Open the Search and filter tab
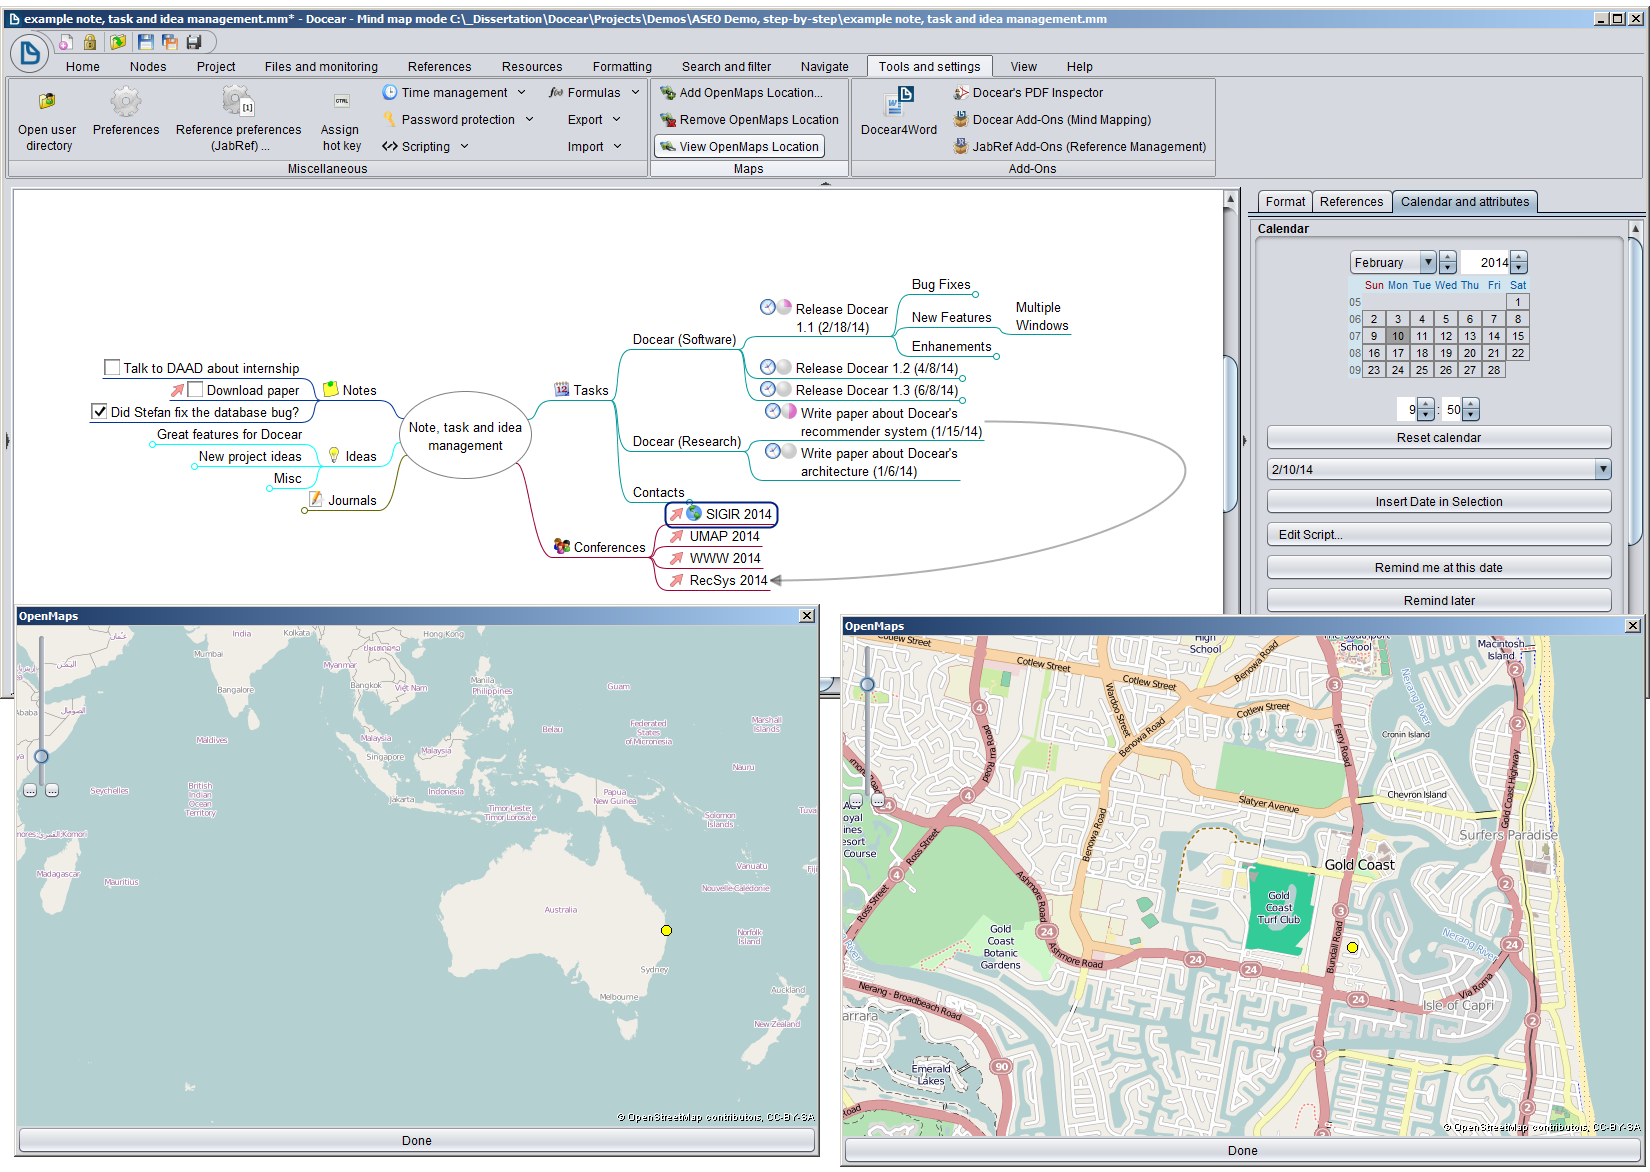This screenshot has height=1172, width=1650. (726, 67)
